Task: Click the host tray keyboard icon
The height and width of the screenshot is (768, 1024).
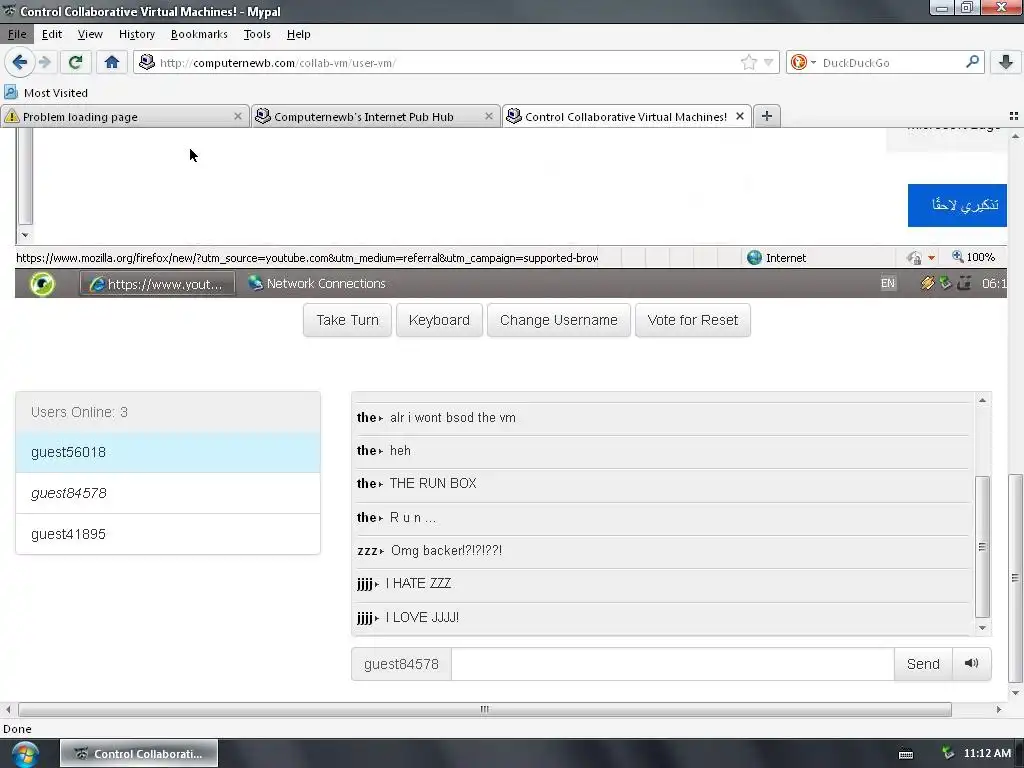Action: click(x=906, y=754)
